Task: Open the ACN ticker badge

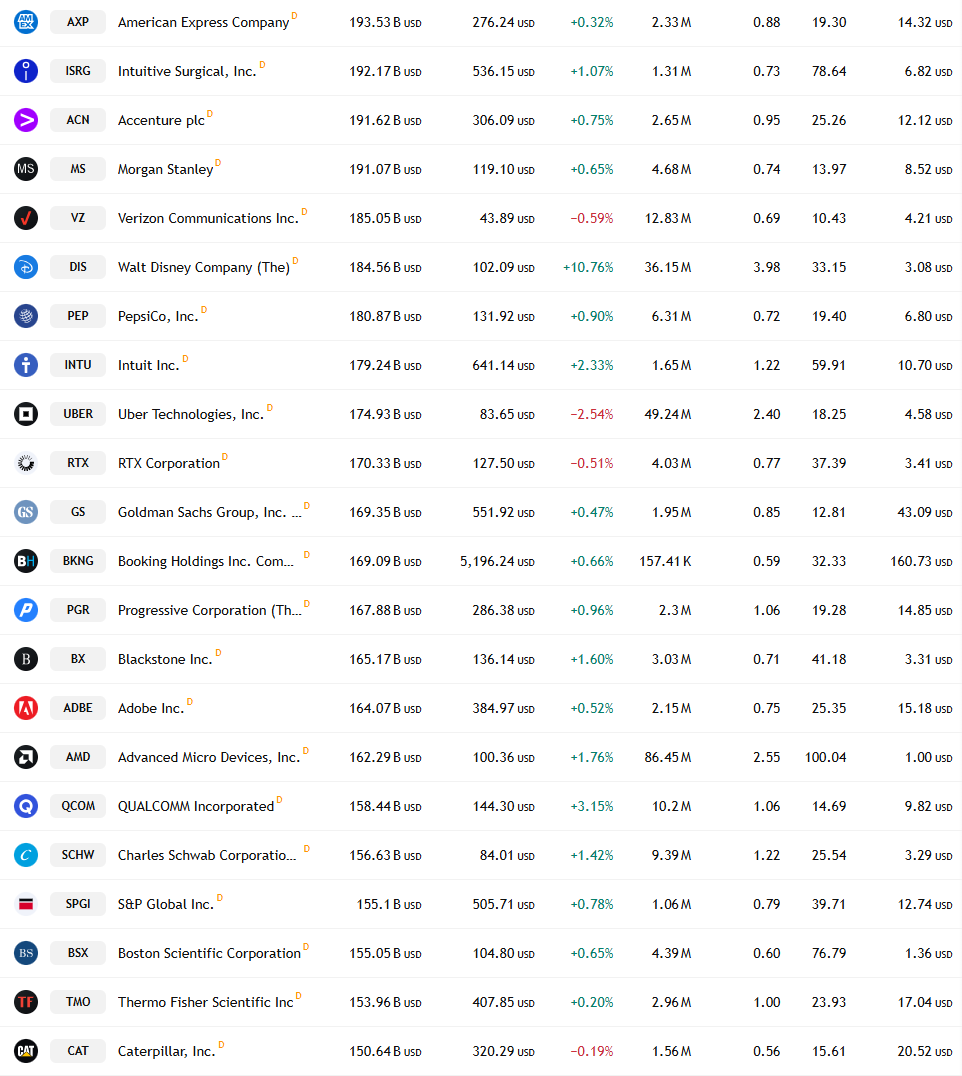Action: [x=78, y=120]
